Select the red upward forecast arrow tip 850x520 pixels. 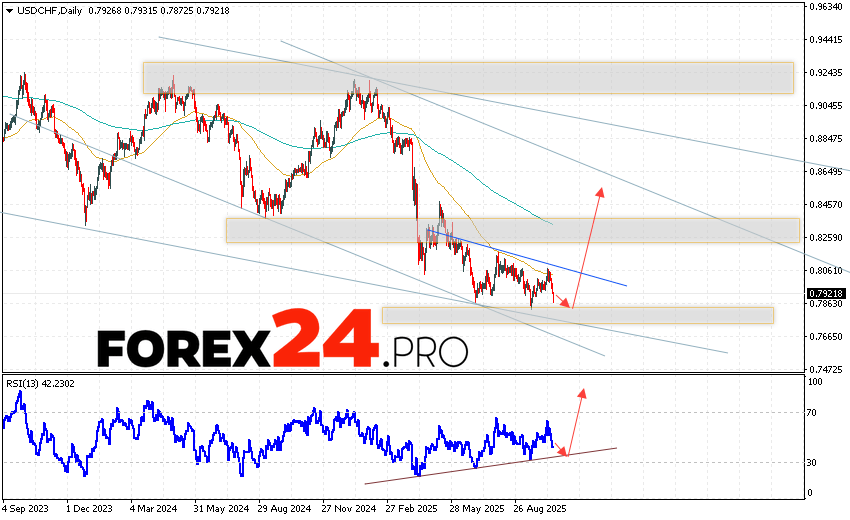click(x=600, y=190)
